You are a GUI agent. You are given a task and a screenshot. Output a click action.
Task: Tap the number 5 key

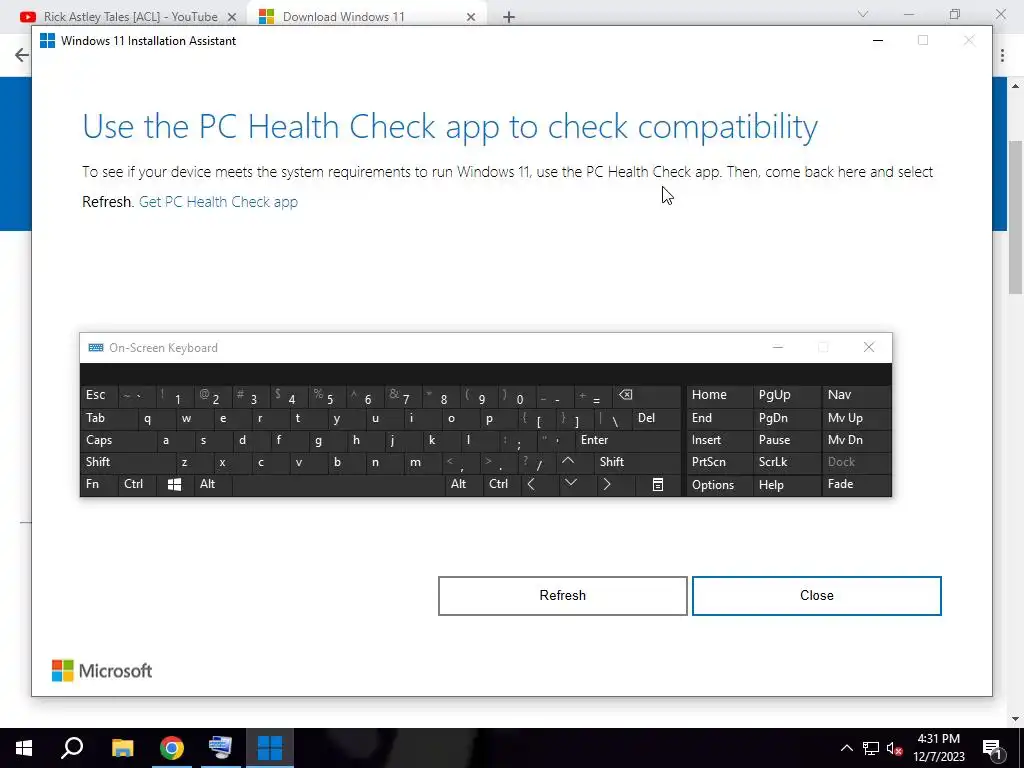click(327, 395)
